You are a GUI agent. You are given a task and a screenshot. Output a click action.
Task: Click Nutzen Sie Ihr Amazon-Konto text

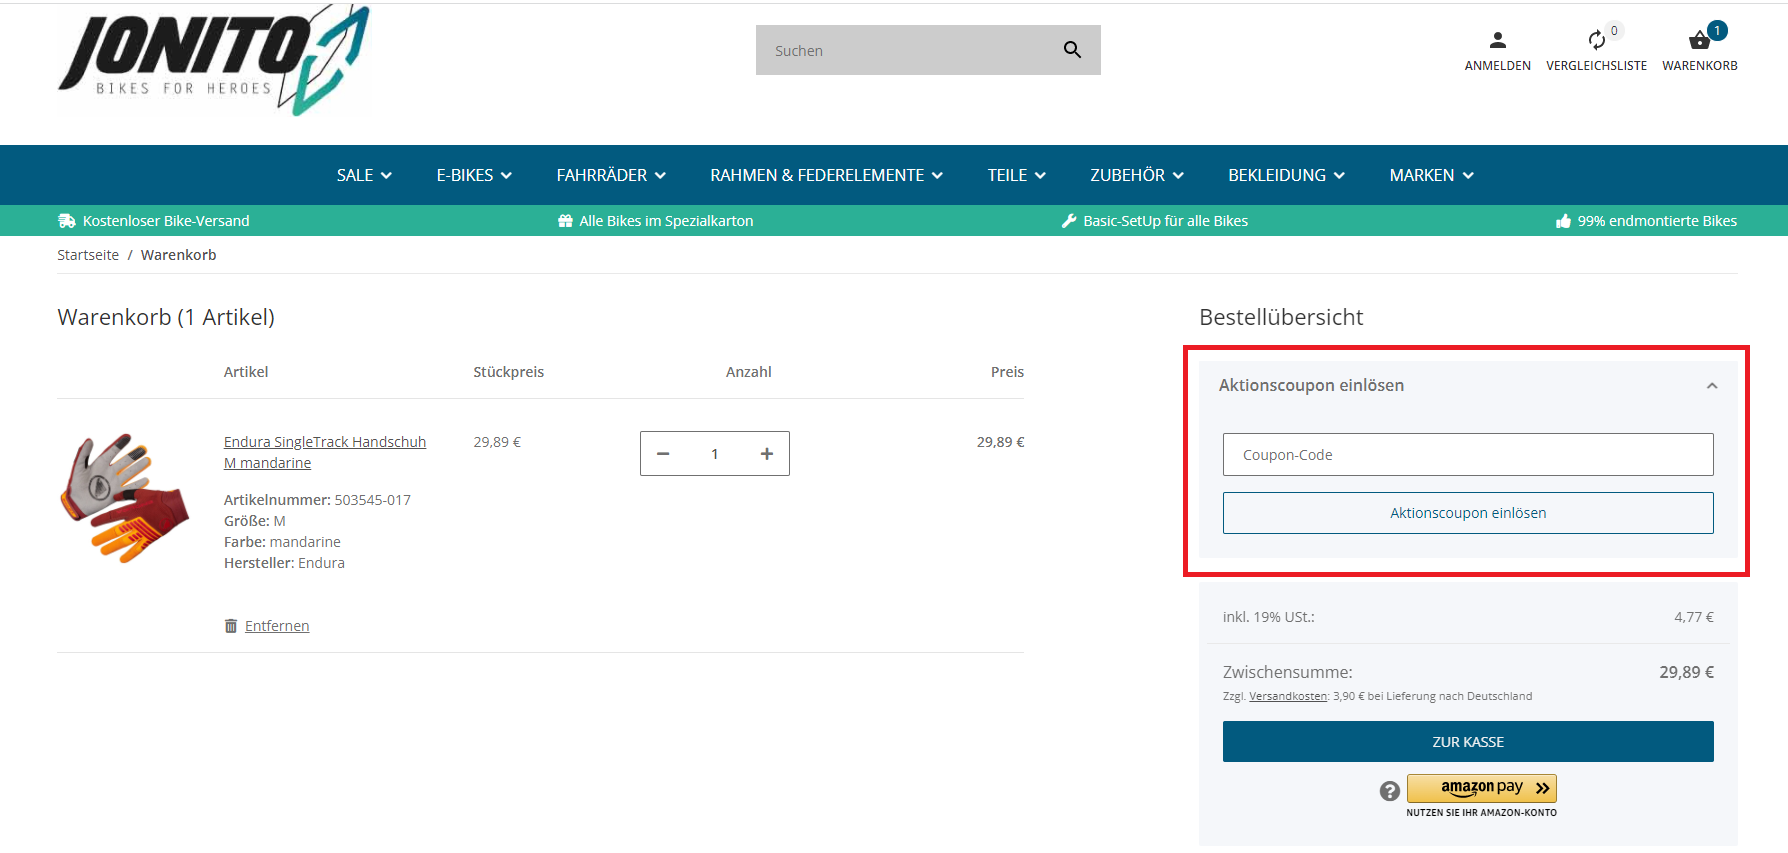[1481, 813]
